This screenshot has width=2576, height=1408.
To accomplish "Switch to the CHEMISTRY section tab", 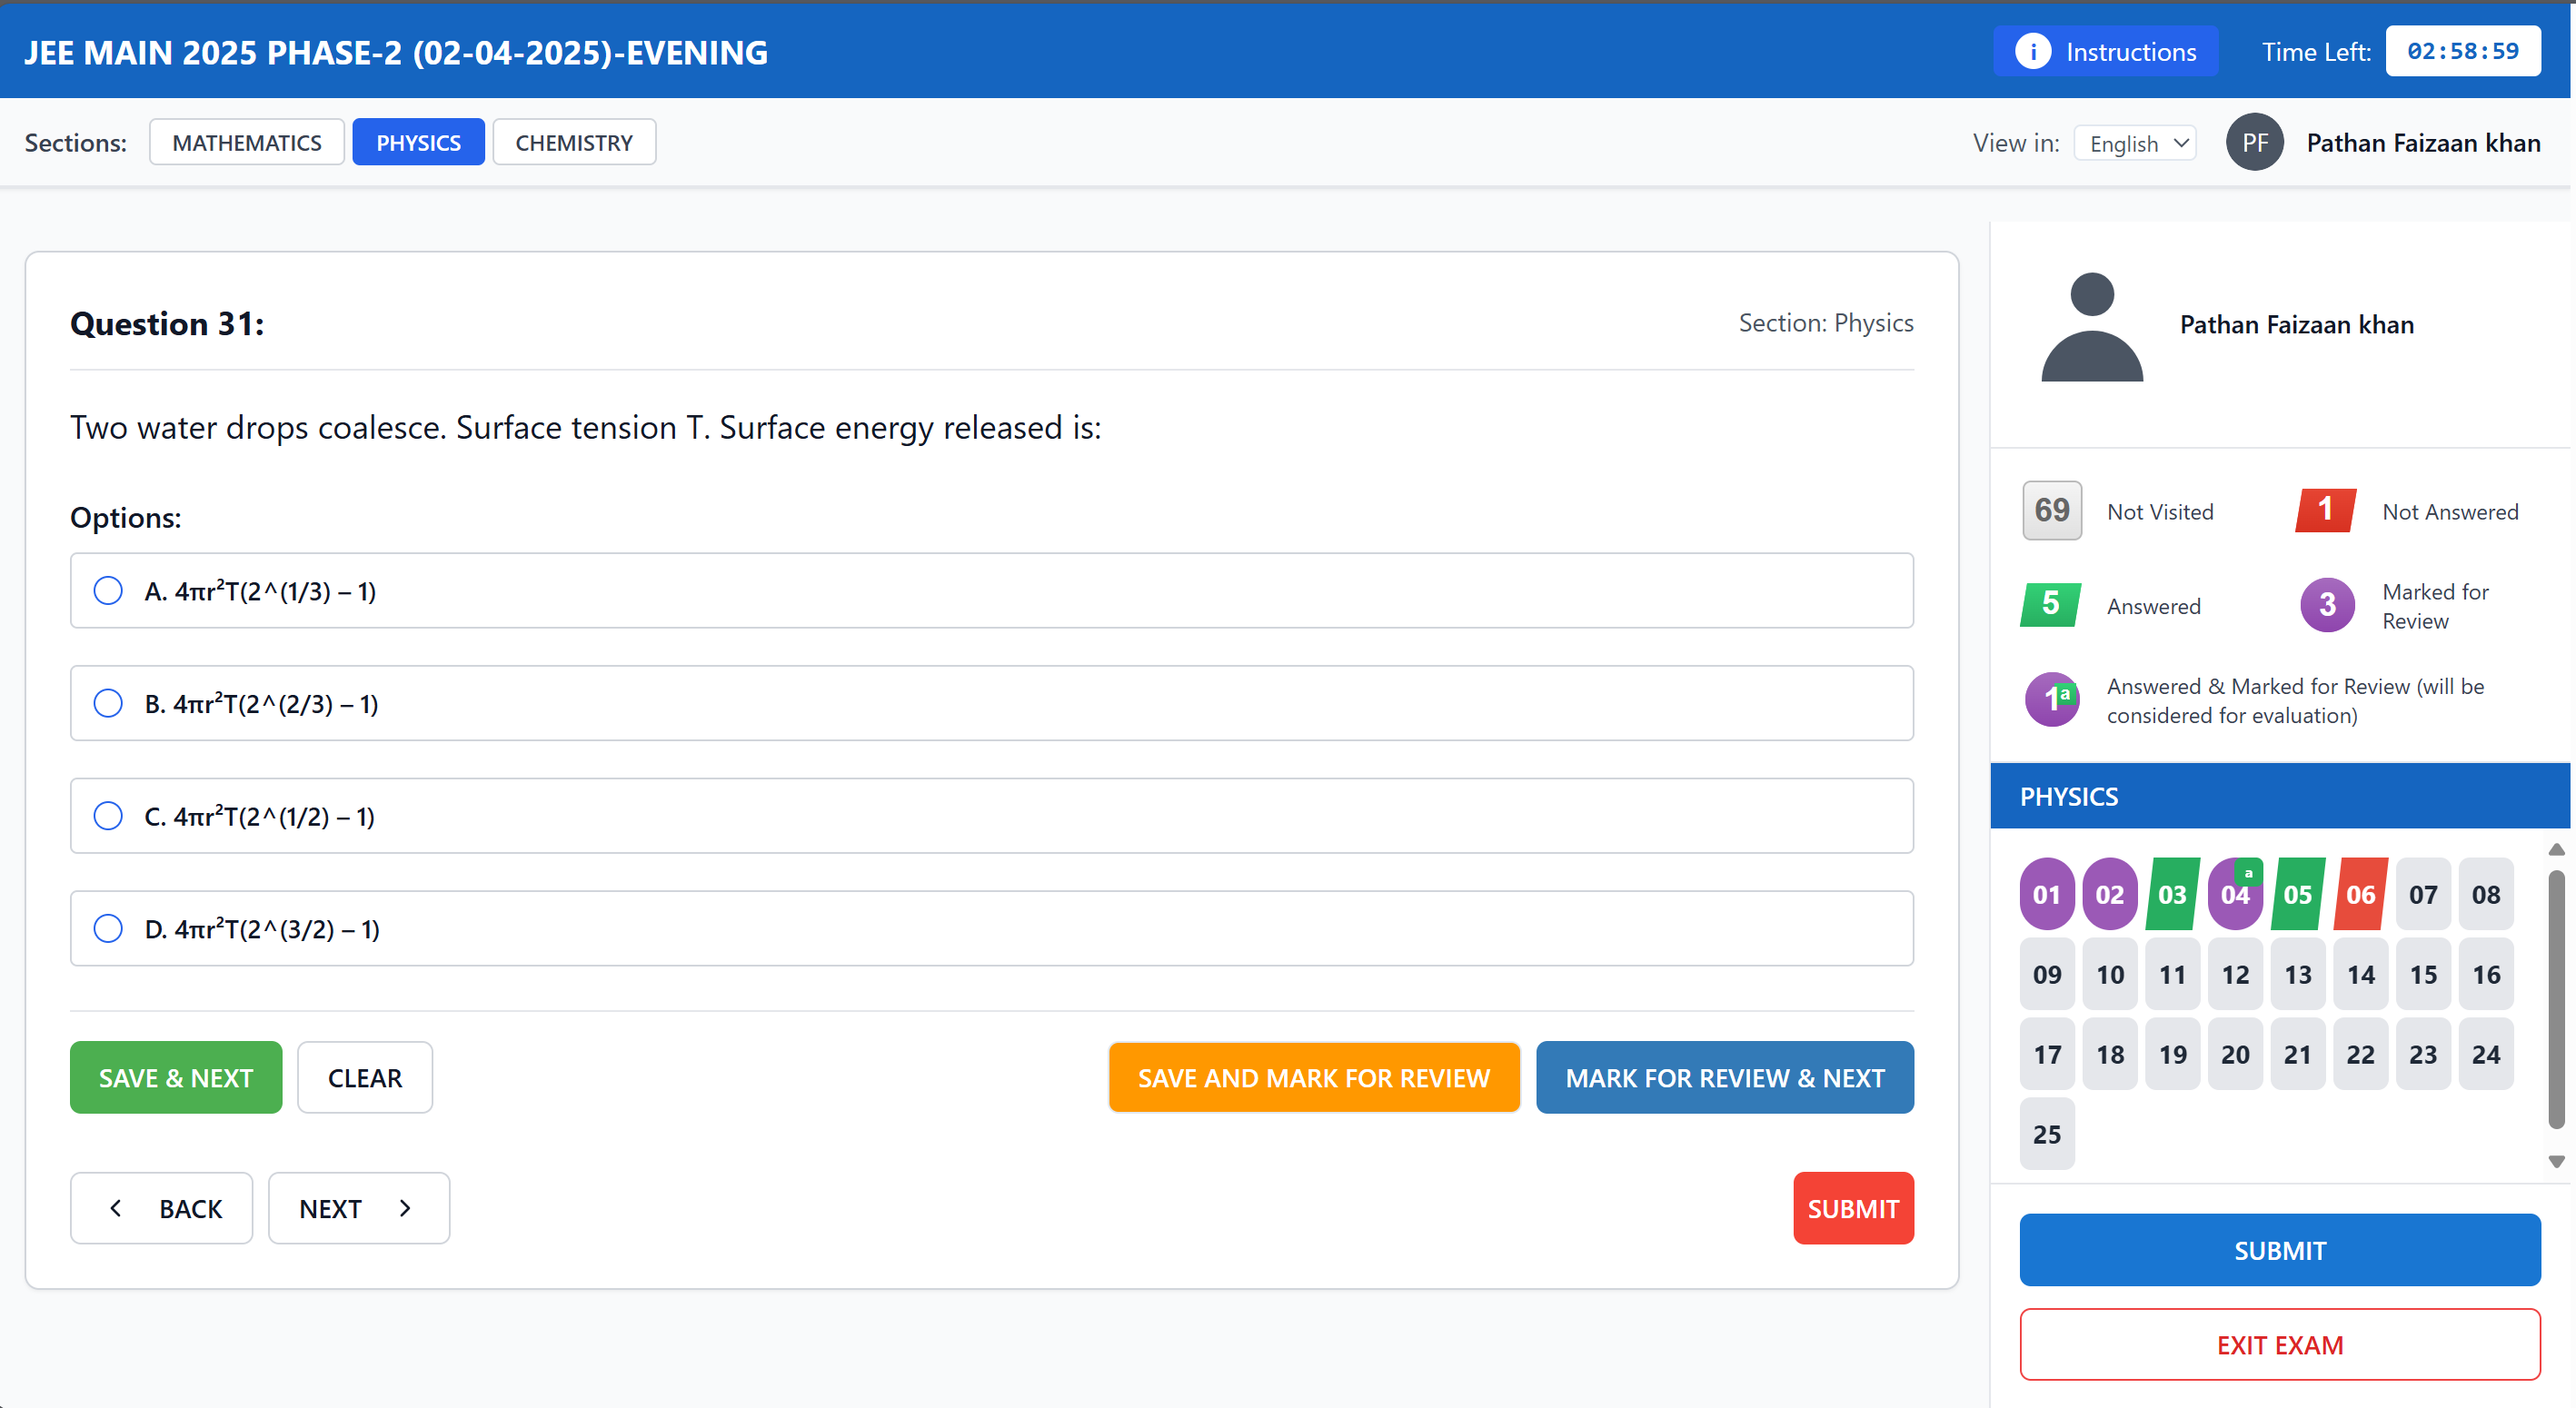I will pos(573,142).
